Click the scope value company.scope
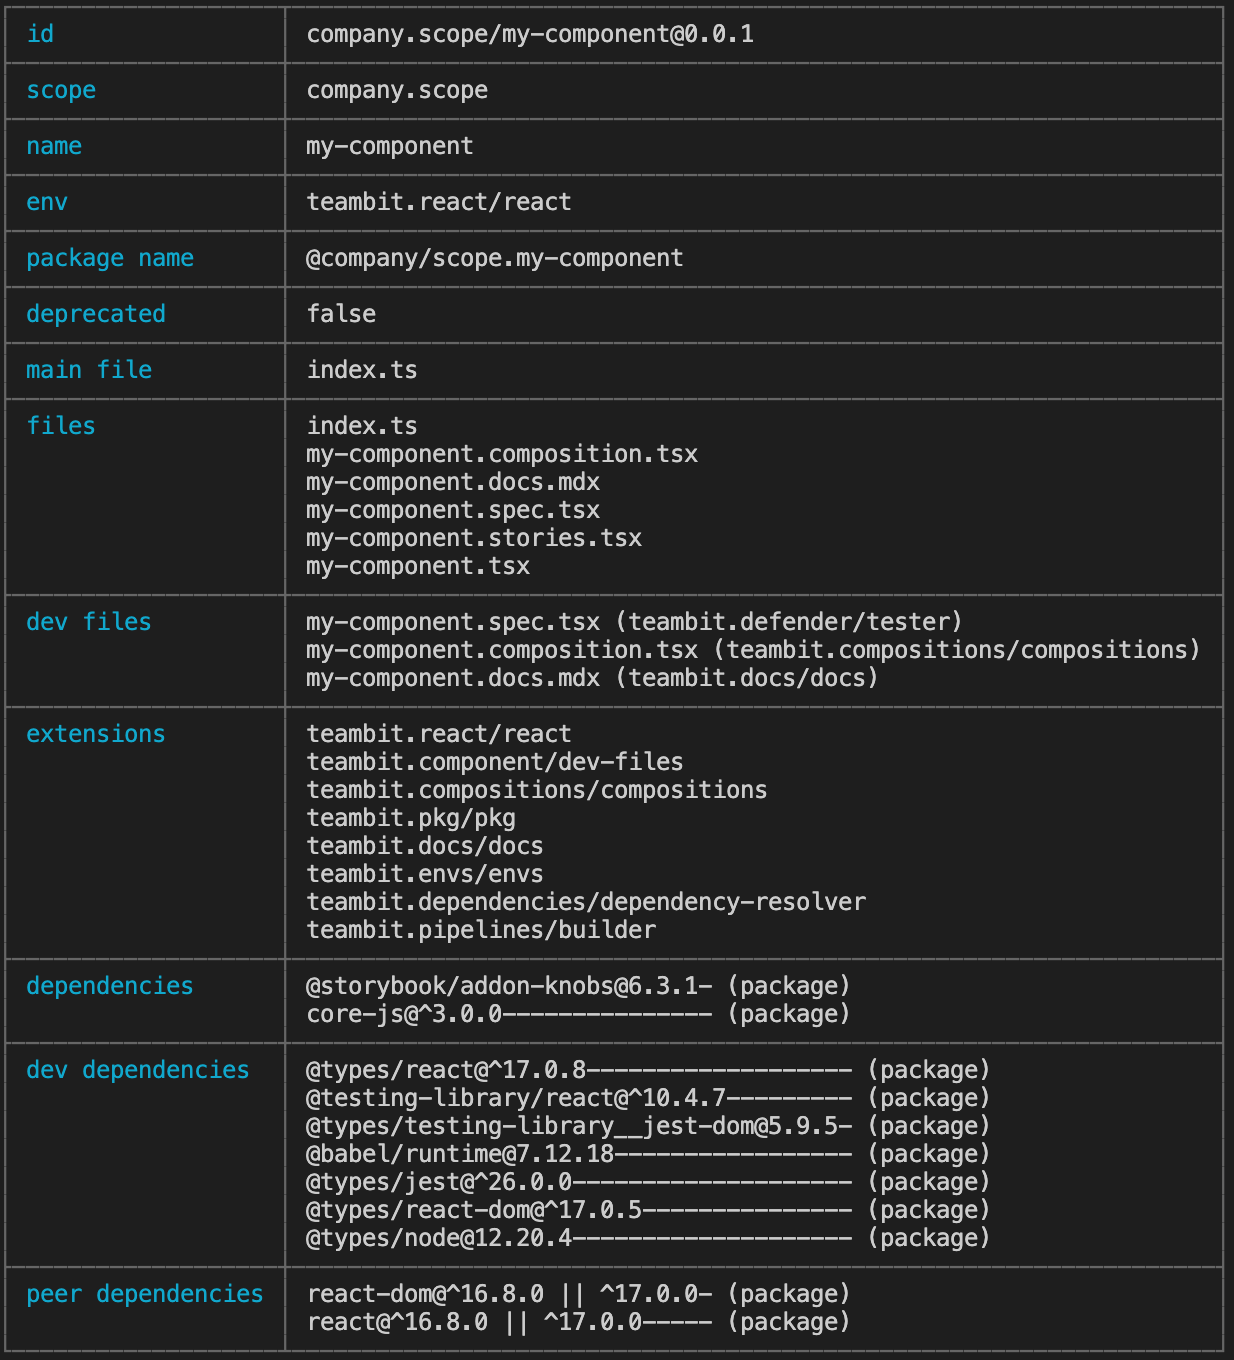Viewport: 1234px width, 1360px height. tap(397, 90)
